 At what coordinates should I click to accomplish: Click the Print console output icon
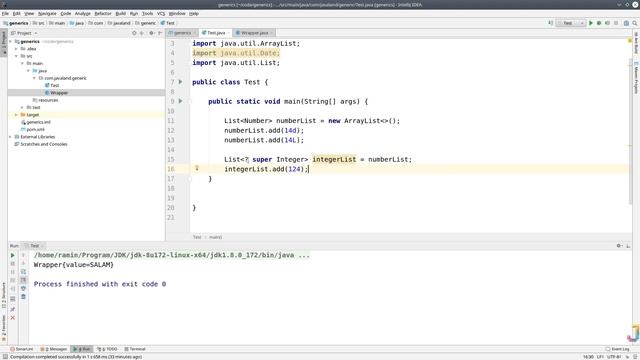click(23, 288)
